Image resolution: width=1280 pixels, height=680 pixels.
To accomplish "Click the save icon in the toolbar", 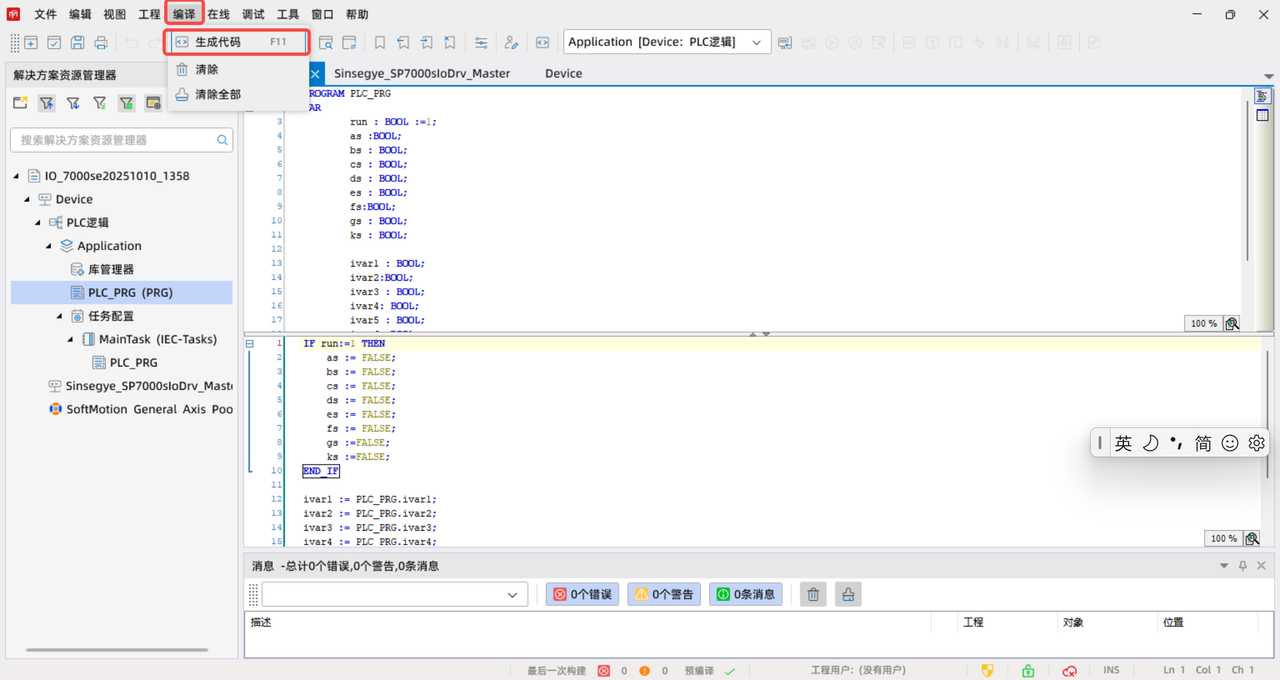I will 77,43.
